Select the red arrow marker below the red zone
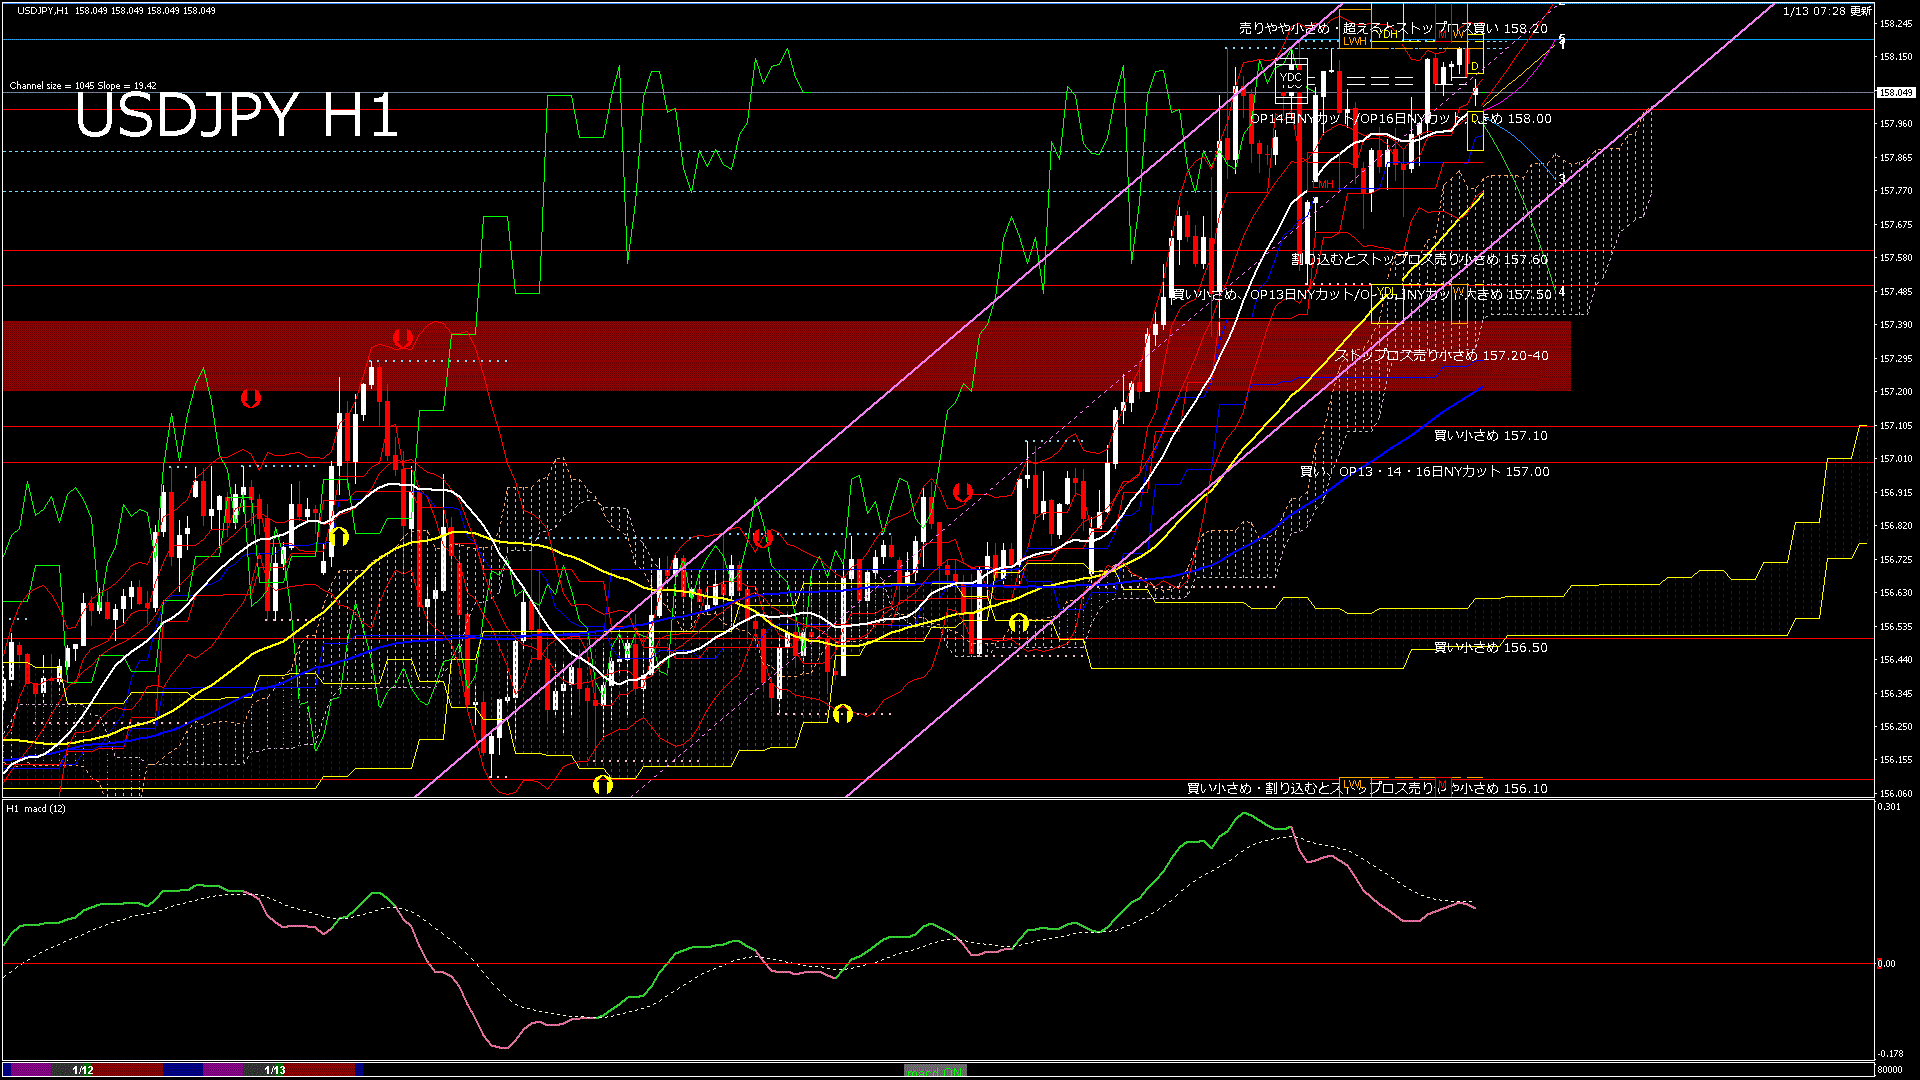This screenshot has width=1920, height=1080. [x=251, y=399]
